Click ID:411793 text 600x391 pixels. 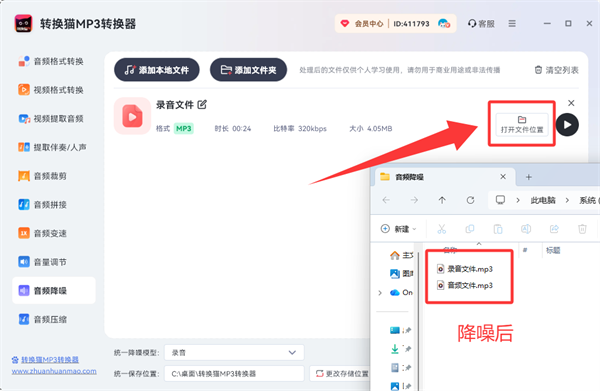(411, 24)
